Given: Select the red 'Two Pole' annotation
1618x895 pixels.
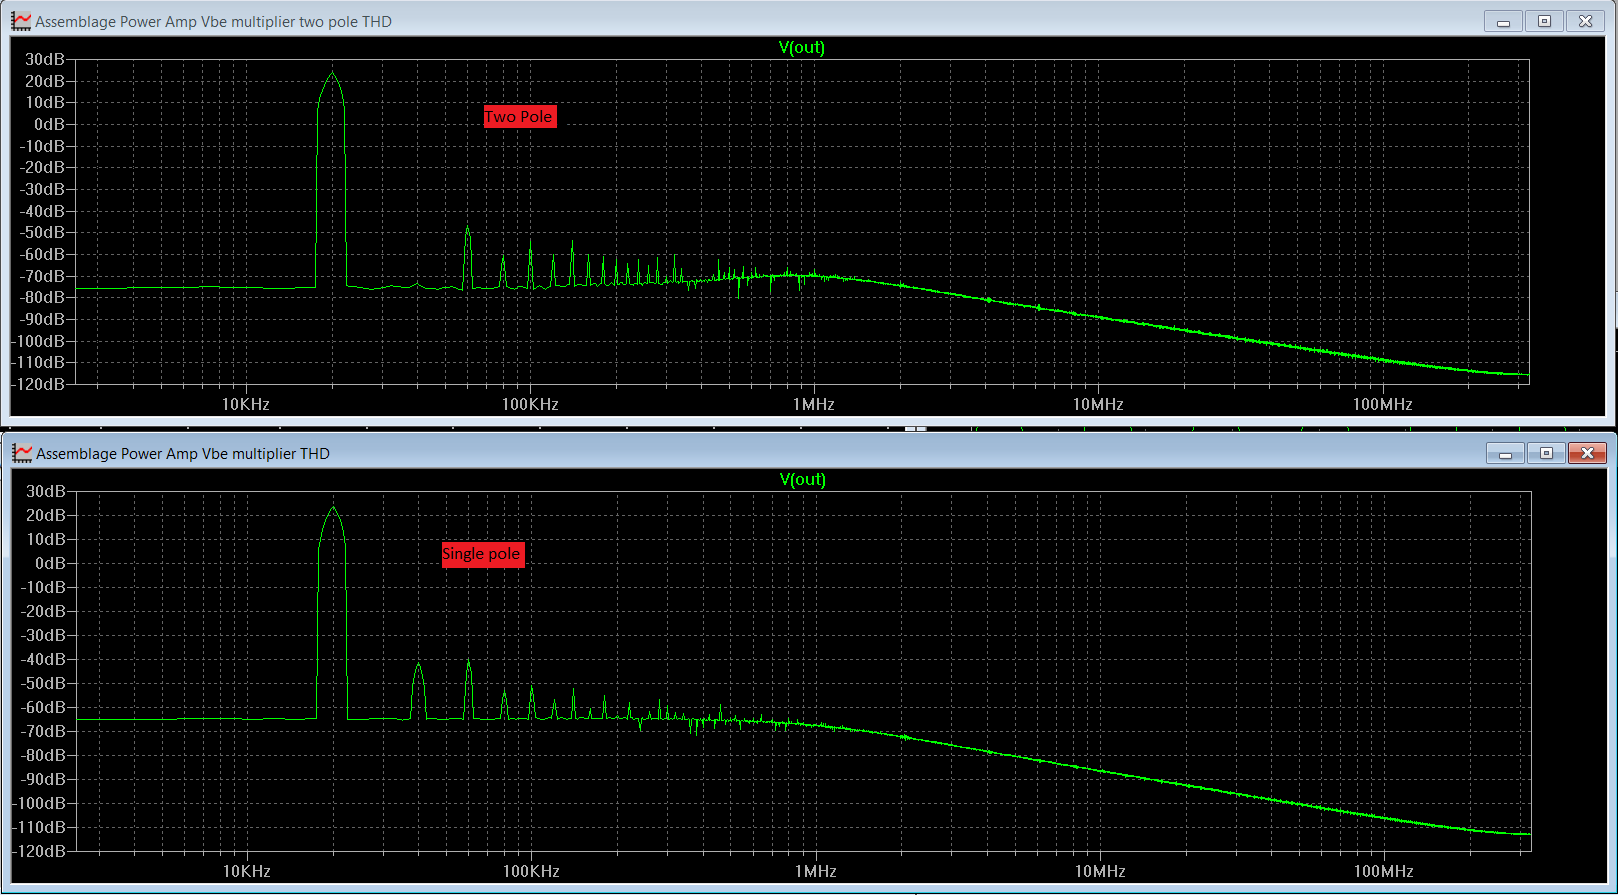Looking at the screenshot, I should (519, 116).
